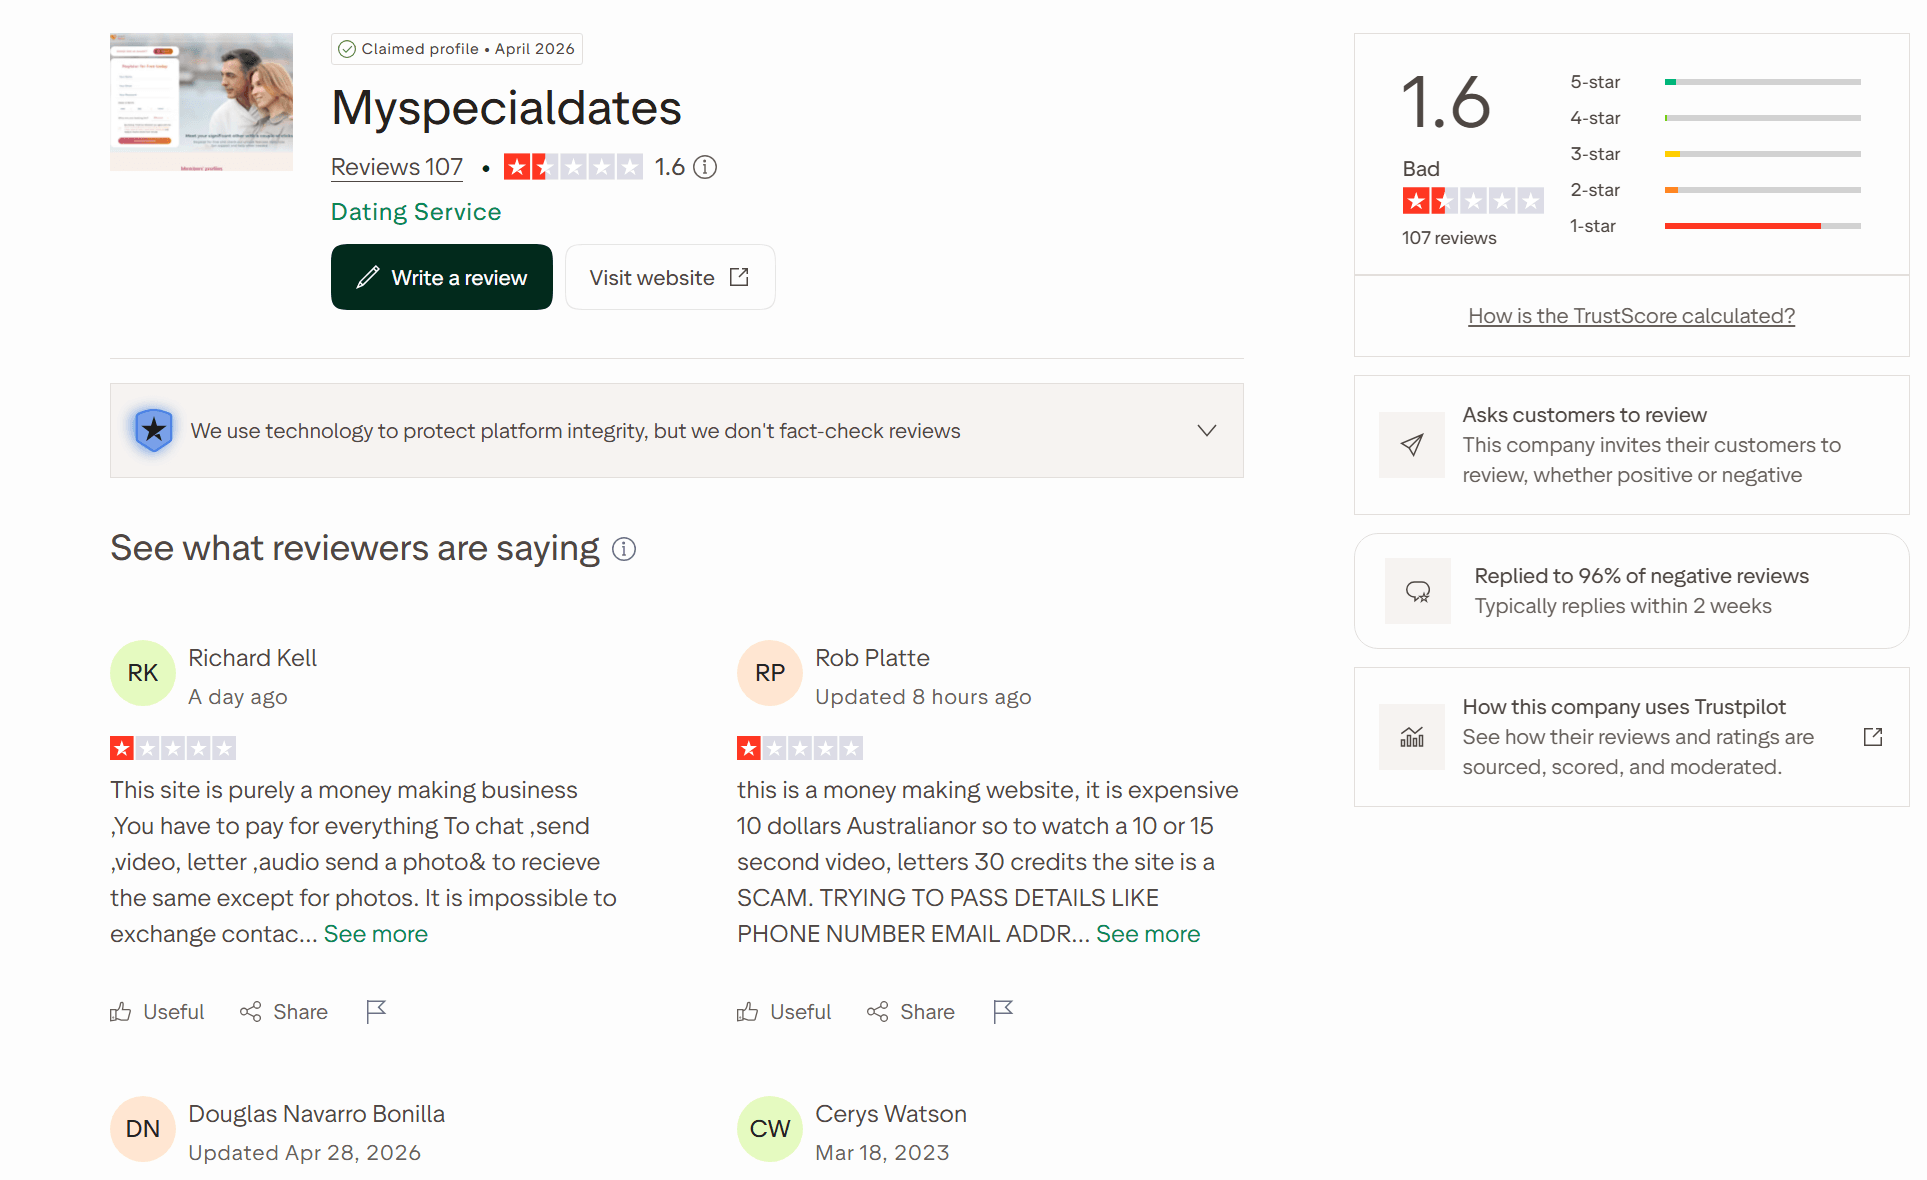Viewport: 1927px width, 1180px height.
Task: Click the CW avatar for Cerys Watson
Action: (770, 1129)
